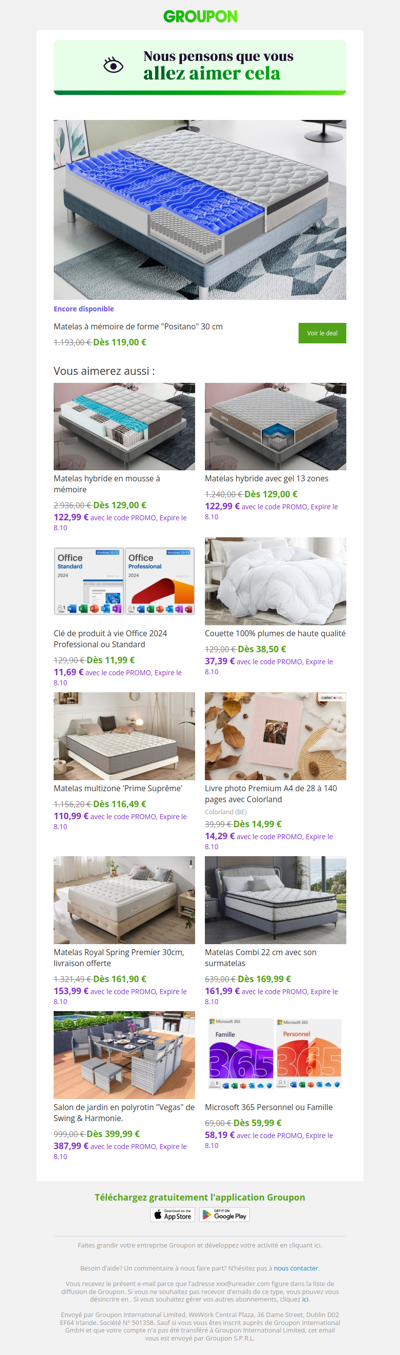The height and width of the screenshot is (1355, 400).
Task: Click the Groupon logo at top
Action: tap(200, 16)
